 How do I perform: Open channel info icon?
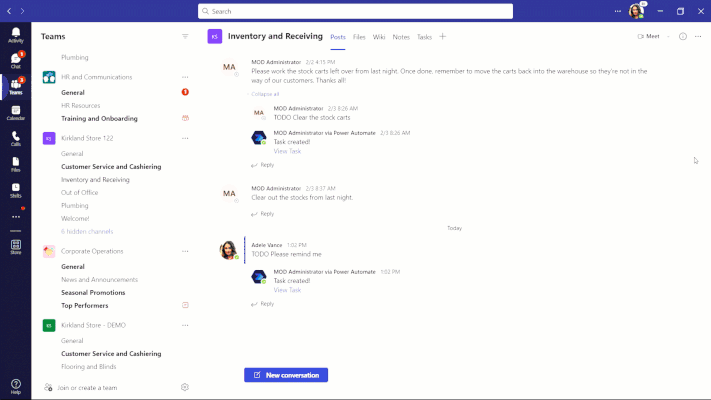(682, 36)
